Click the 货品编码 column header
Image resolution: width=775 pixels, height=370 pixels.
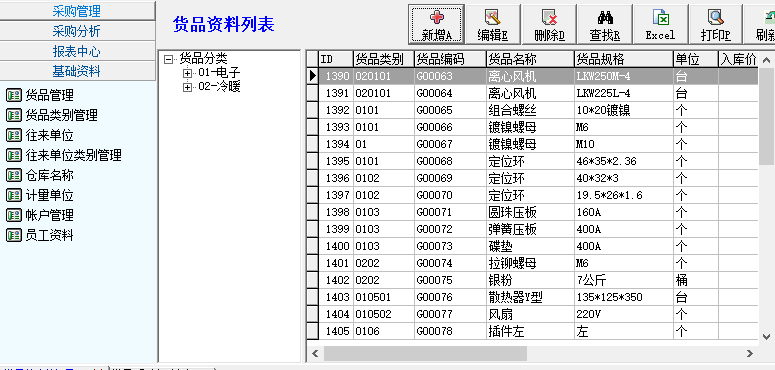(x=450, y=59)
